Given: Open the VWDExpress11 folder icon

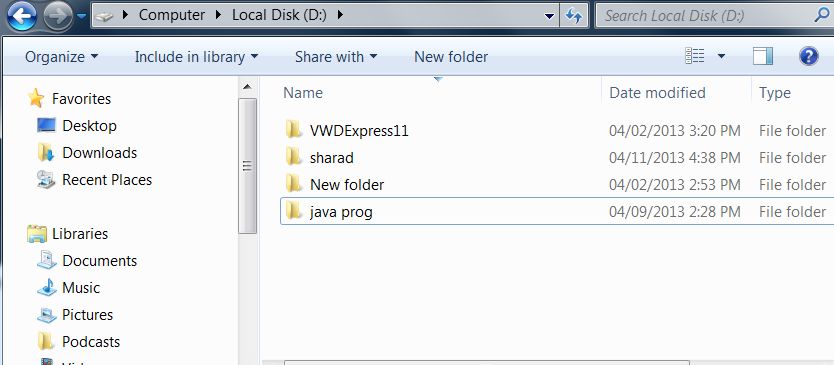Looking at the screenshot, I should [294, 129].
